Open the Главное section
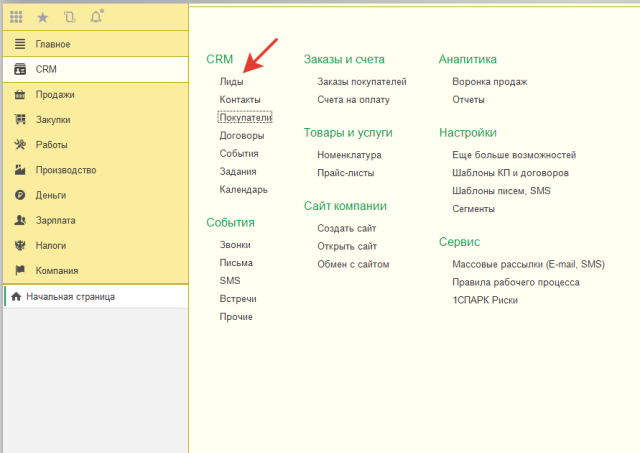This screenshot has width=640, height=453. [x=96, y=44]
